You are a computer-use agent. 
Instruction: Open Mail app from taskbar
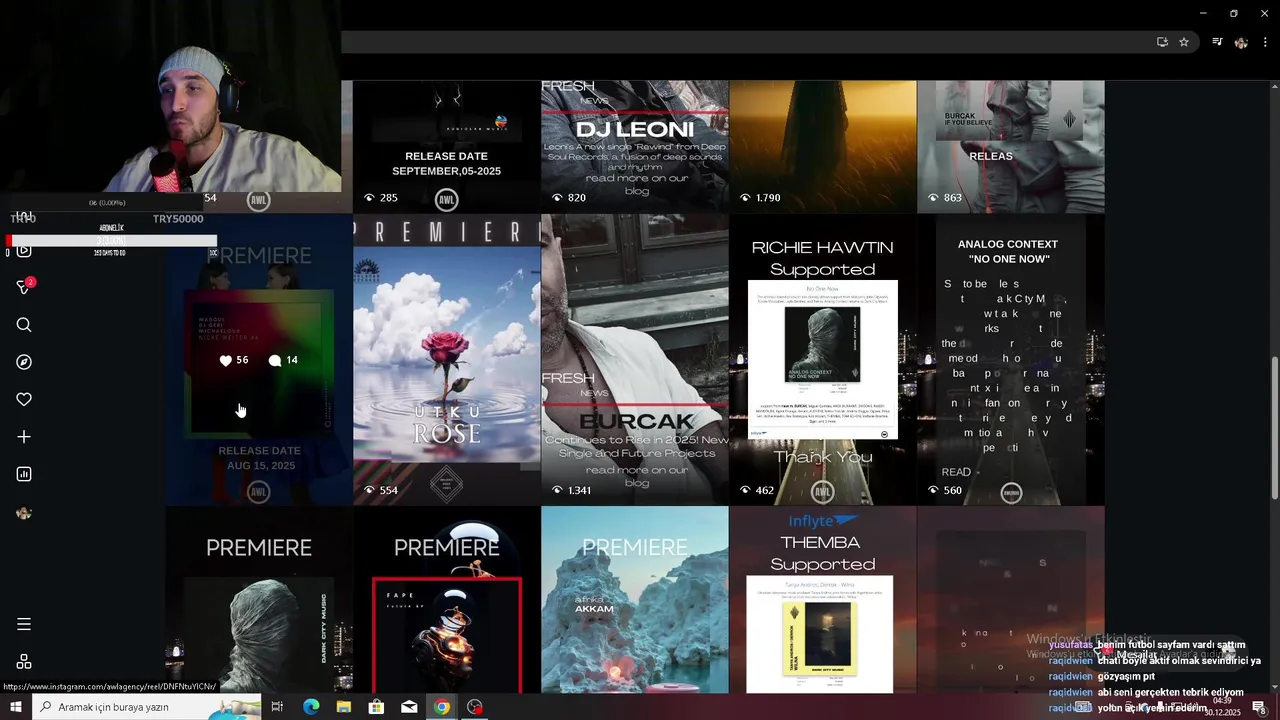point(409,707)
